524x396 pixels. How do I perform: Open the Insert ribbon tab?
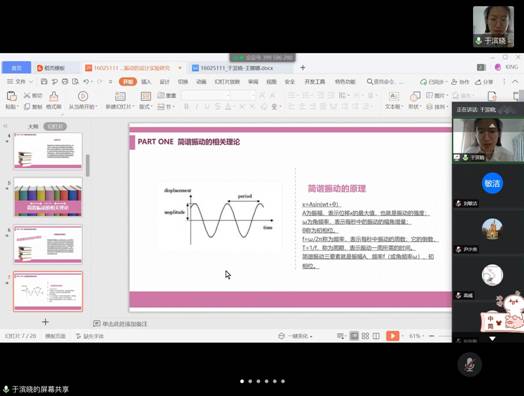tap(146, 82)
